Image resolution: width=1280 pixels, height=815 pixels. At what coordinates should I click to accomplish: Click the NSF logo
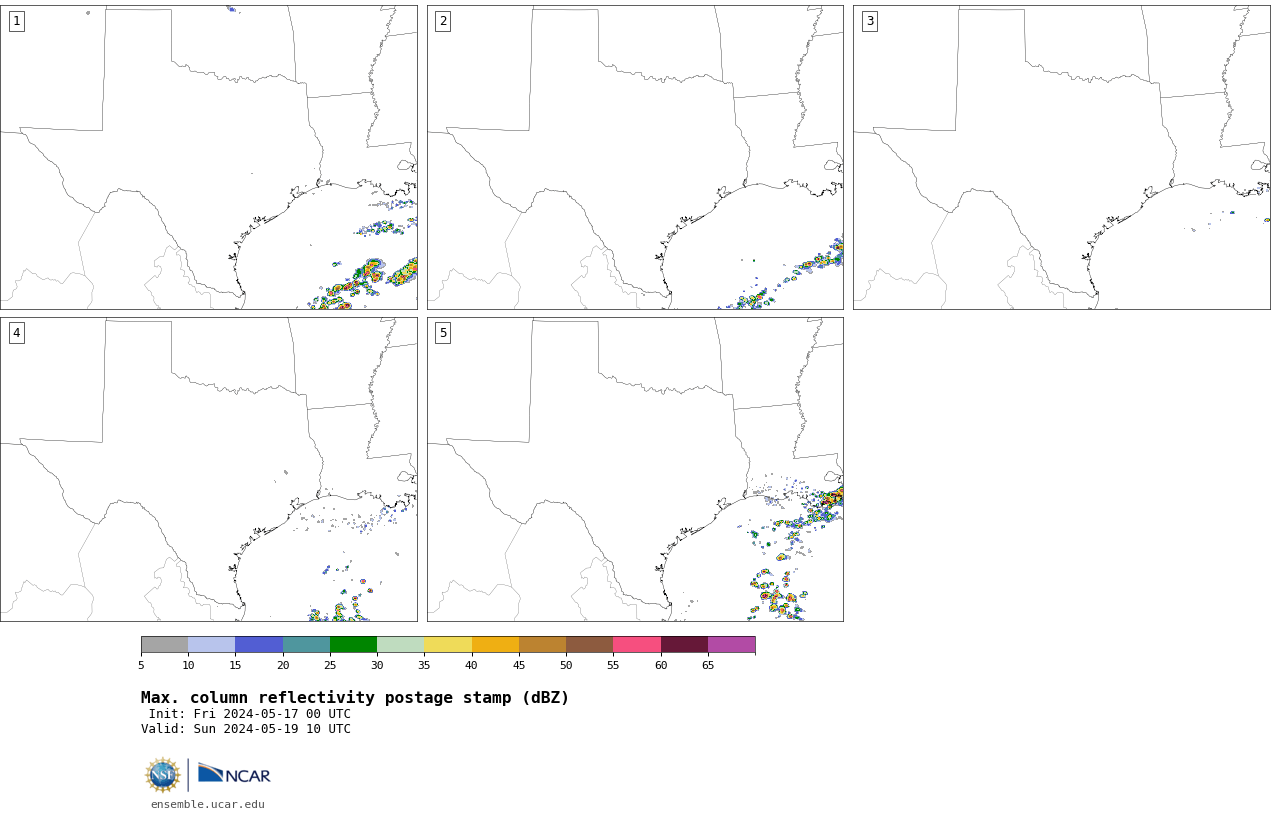click(x=163, y=775)
